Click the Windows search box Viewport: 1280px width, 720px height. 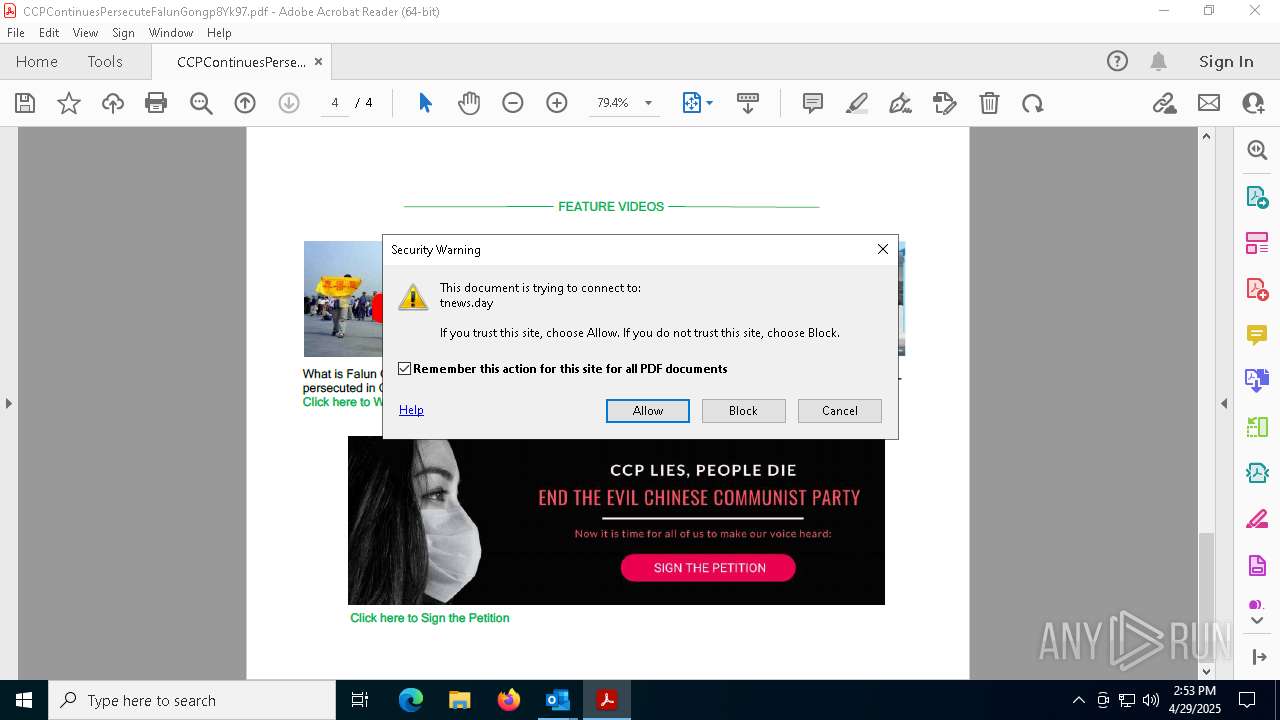coord(193,700)
